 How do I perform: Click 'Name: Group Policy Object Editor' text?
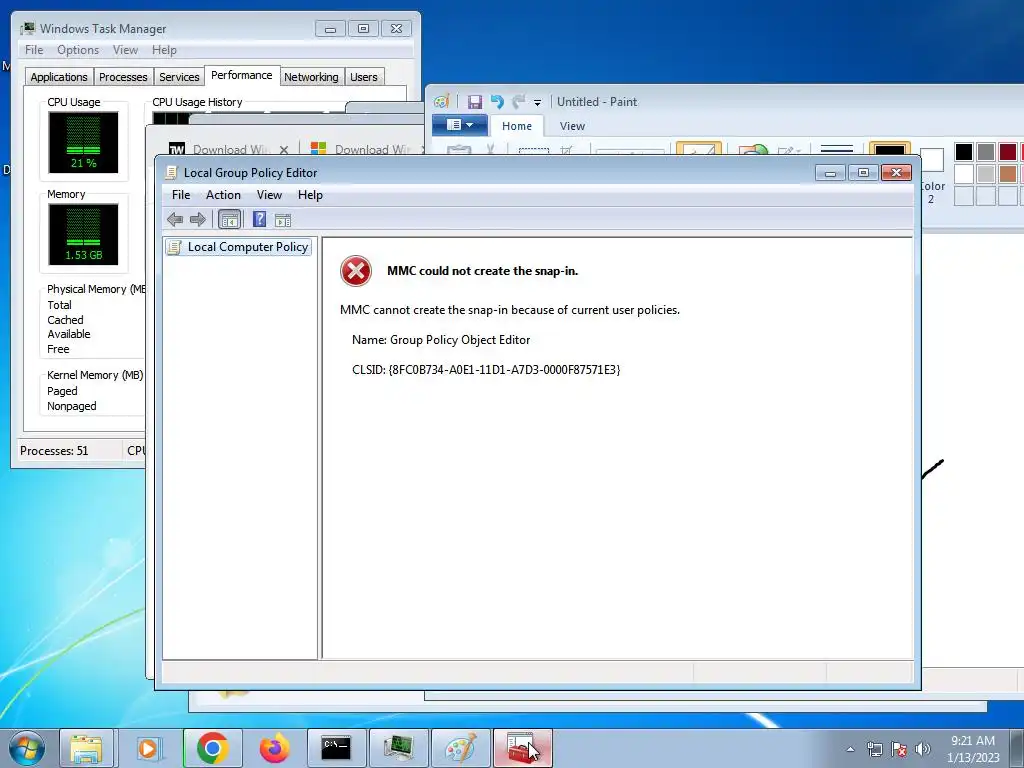pyautogui.click(x=441, y=340)
